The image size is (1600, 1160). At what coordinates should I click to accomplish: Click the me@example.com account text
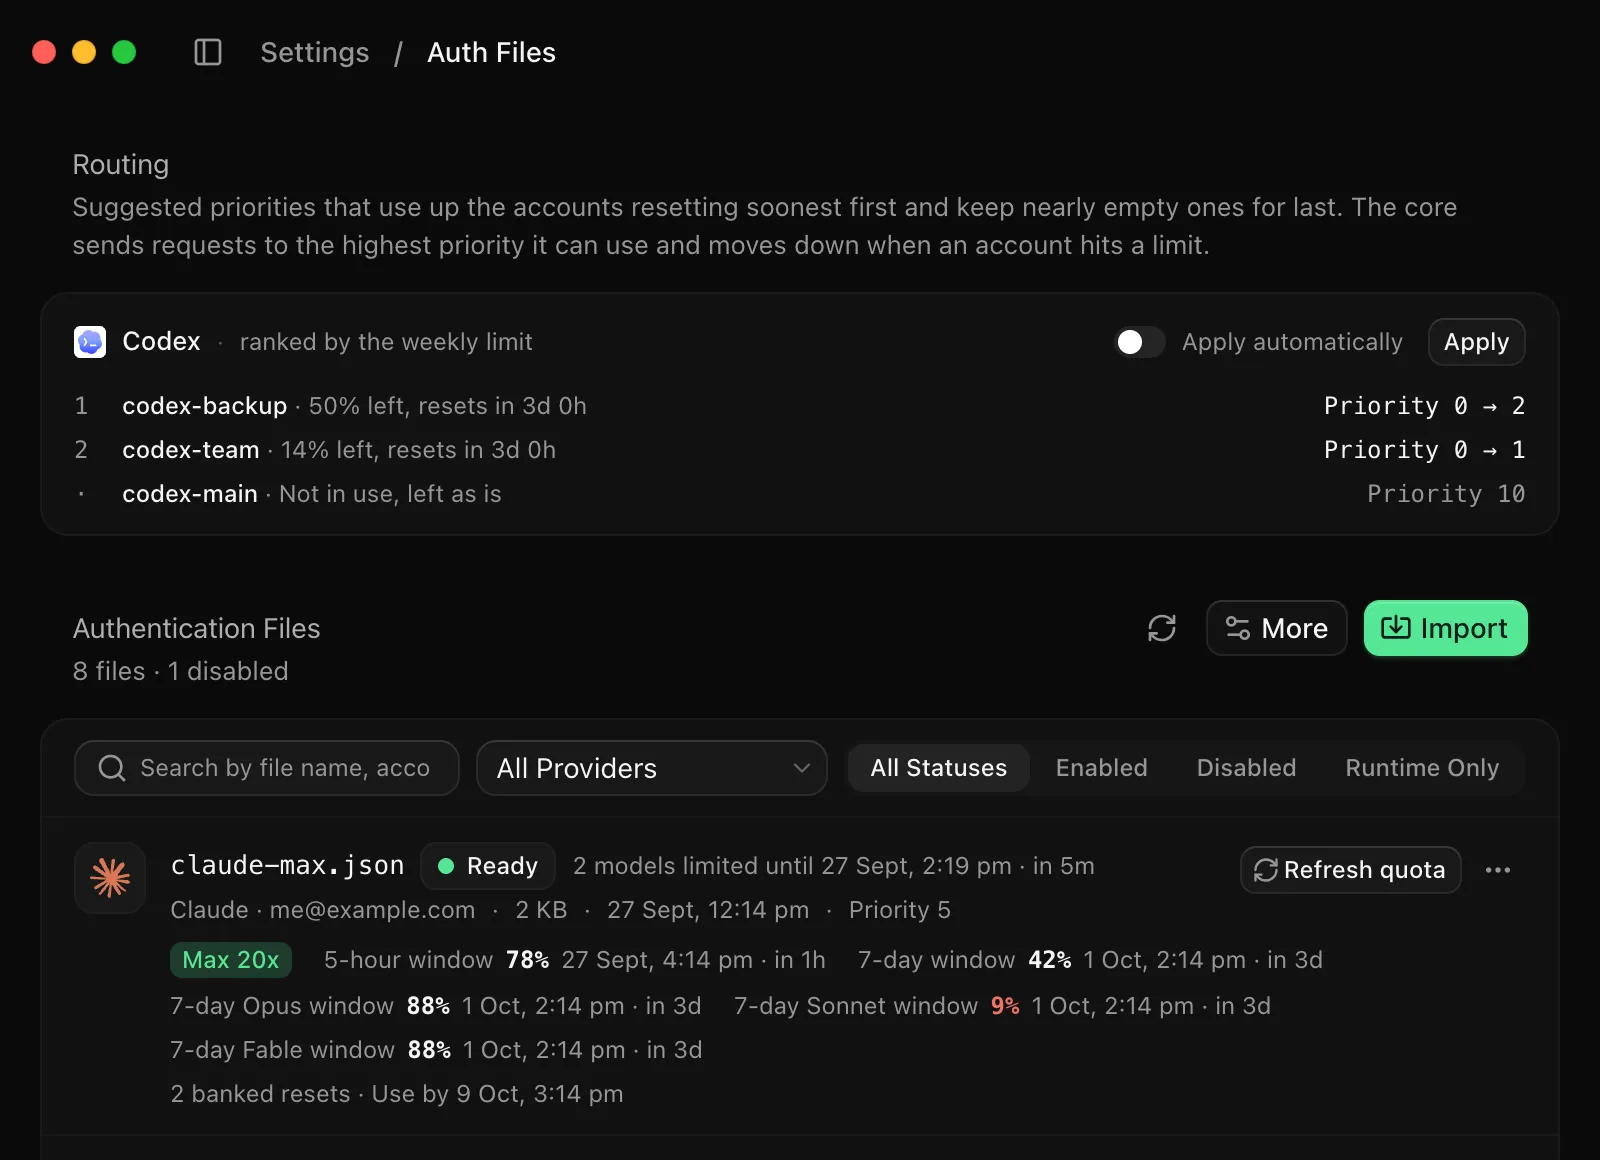tap(372, 910)
